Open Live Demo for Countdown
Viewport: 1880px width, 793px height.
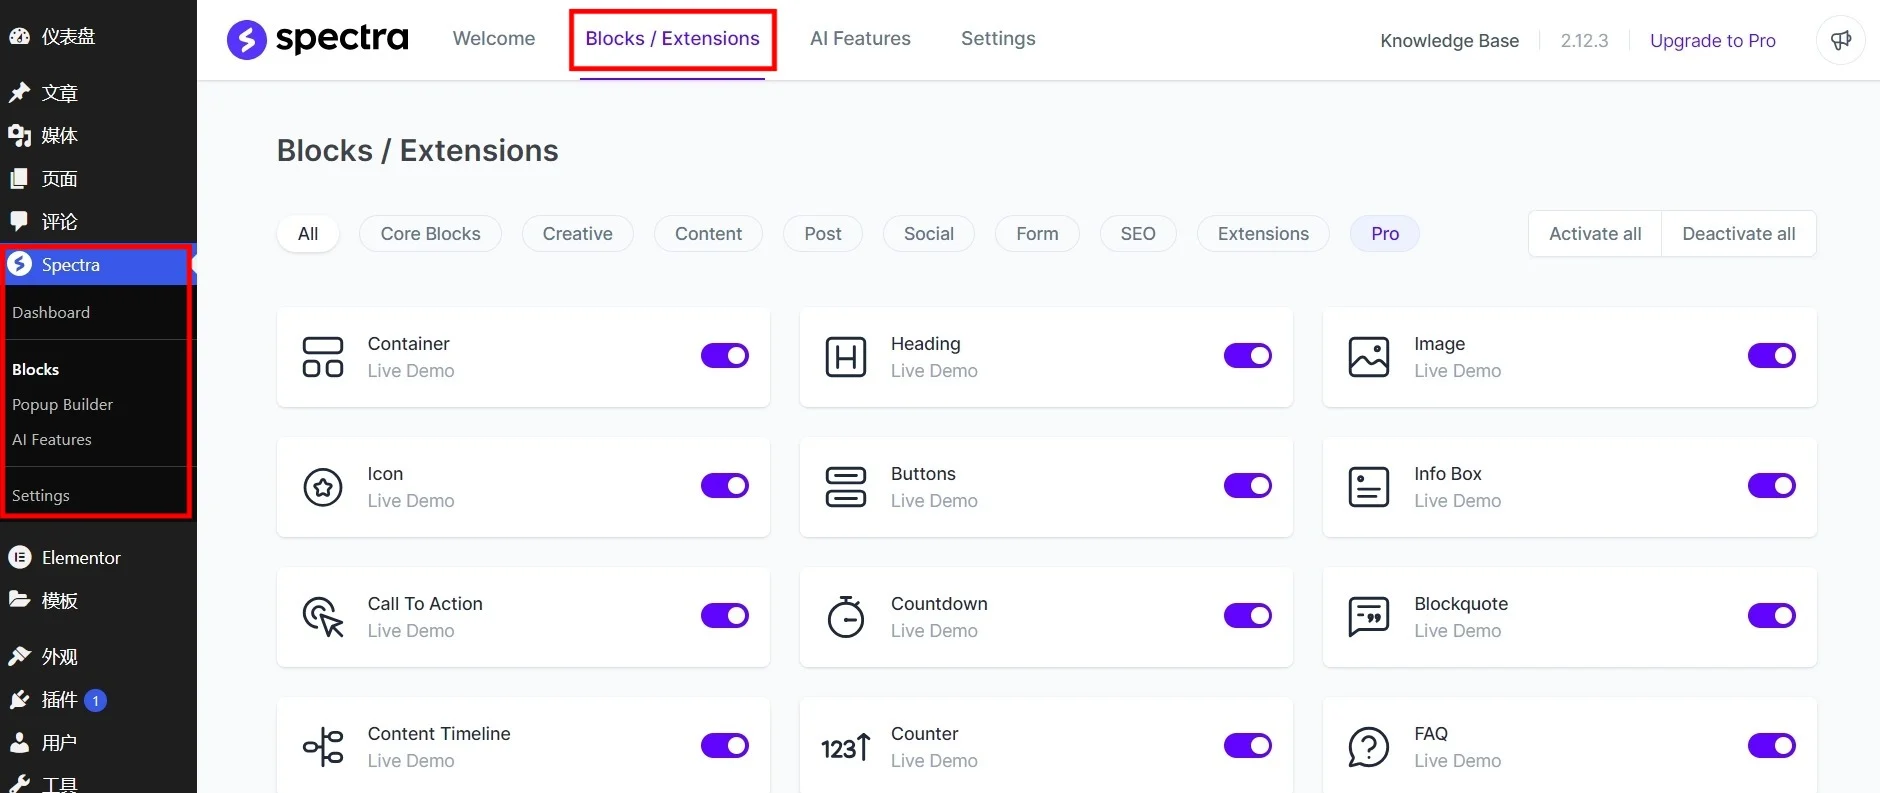pos(934,631)
